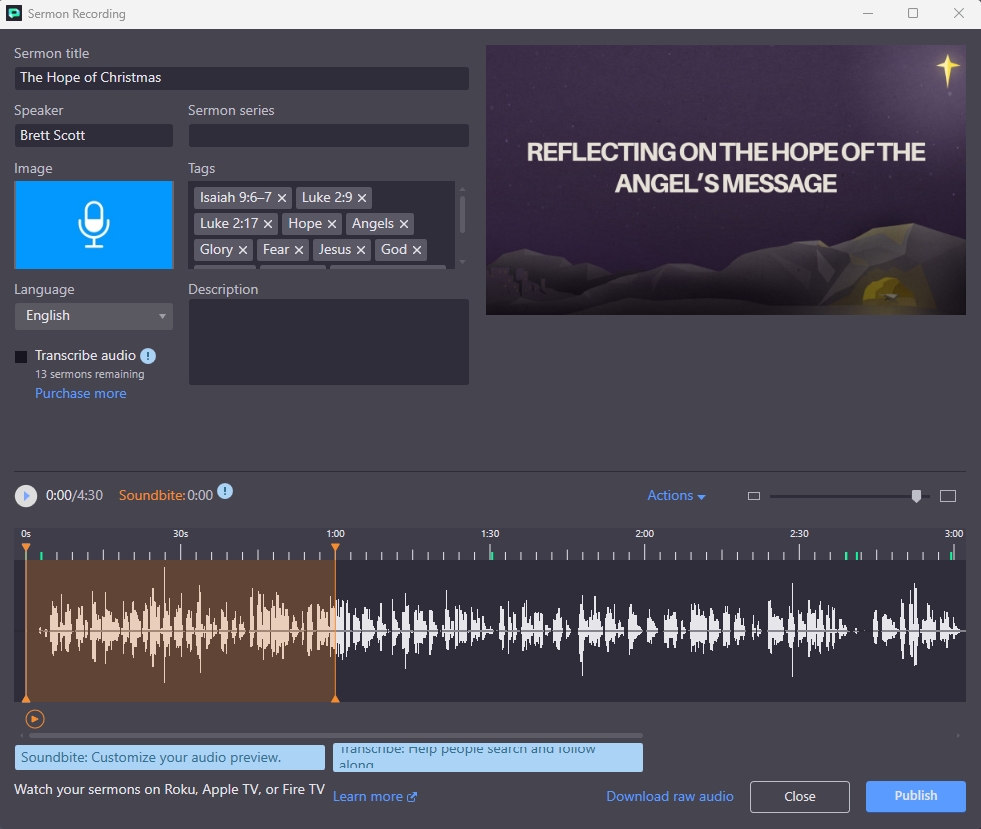Image resolution: width=981 pixels, height=829 pixels.
Task: Click the zoom-out waveform icon
Action: coord(754,496)
